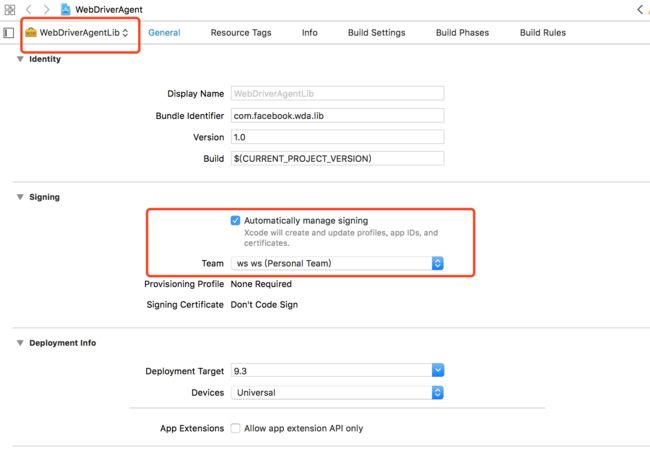Toggle the targets list sidebar icon
This screenshot has width=650, height=452.
coord(9,33)
